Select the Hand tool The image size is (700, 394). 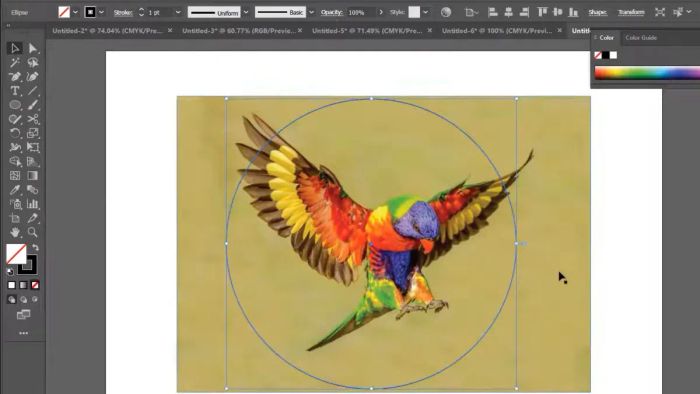(15, 232)
